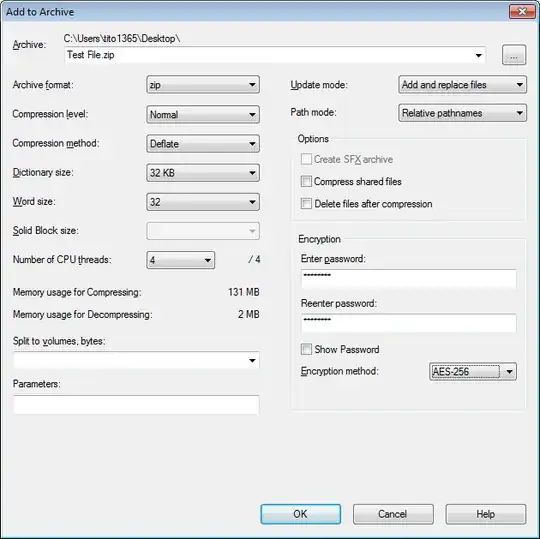Expand the Path mode dropdown showing Relative pathnames
This screenshot has width=540, height=539.
point(462,113)
